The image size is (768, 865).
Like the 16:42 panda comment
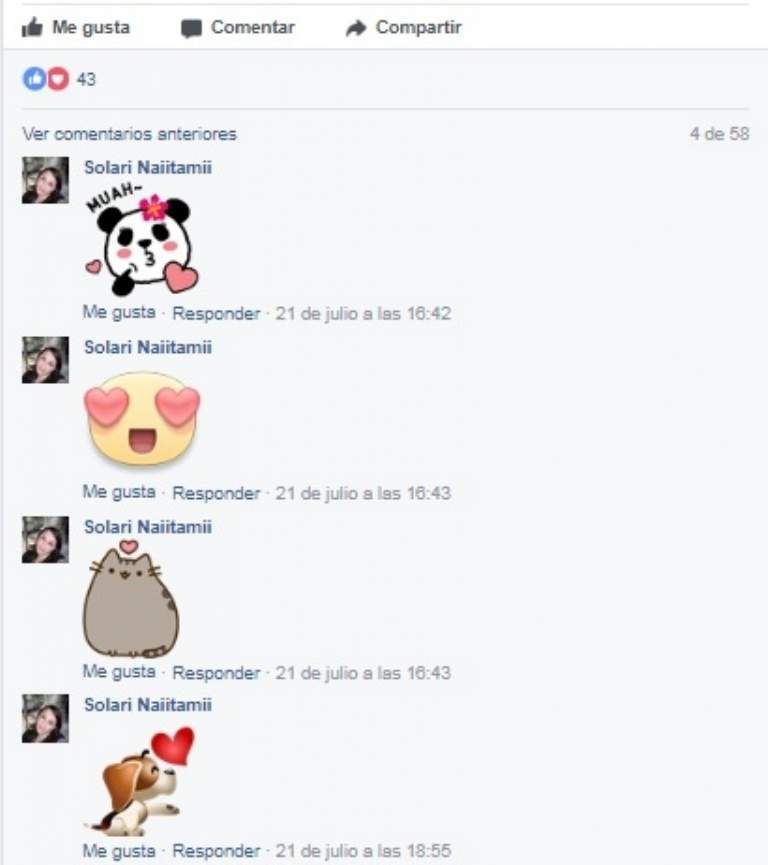coord(119,313)
